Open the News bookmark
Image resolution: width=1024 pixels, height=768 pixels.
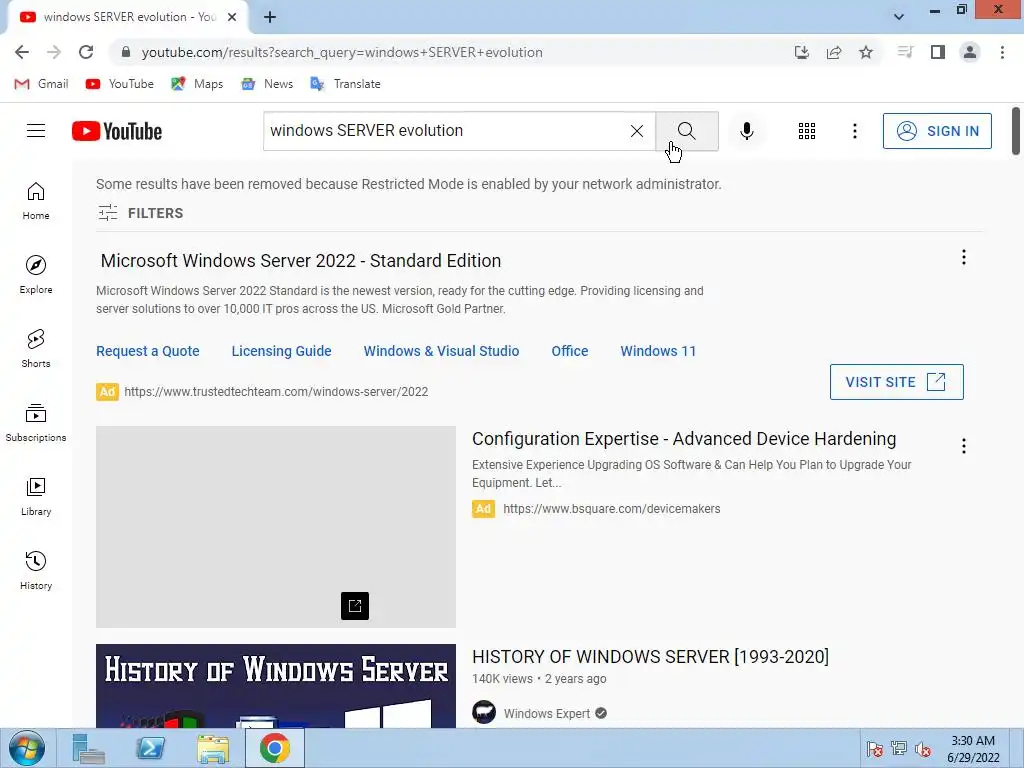coord(267,84)
